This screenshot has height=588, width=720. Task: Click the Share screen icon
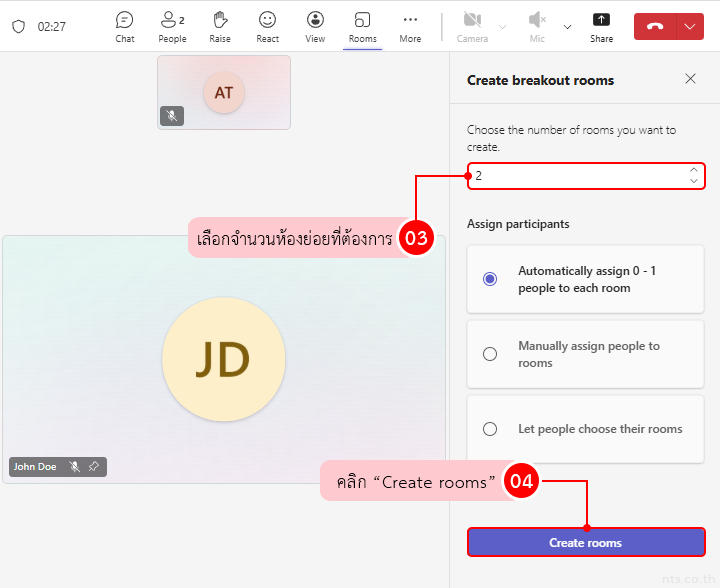(x=601, y=26)
